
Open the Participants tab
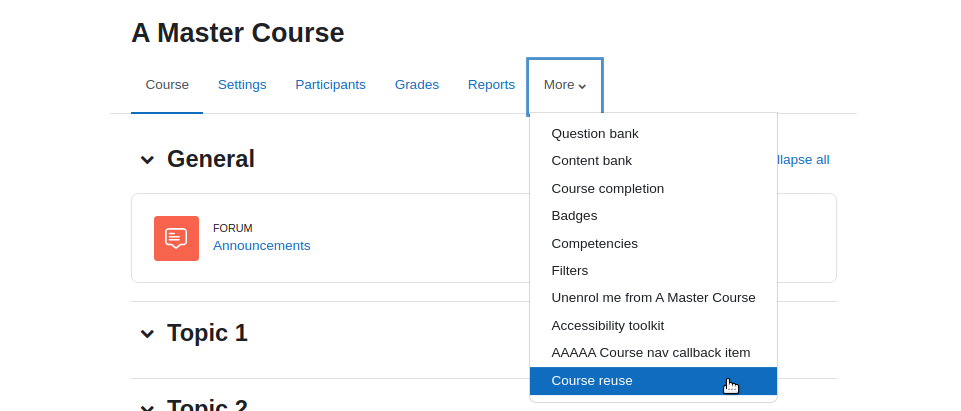point(330,85)
